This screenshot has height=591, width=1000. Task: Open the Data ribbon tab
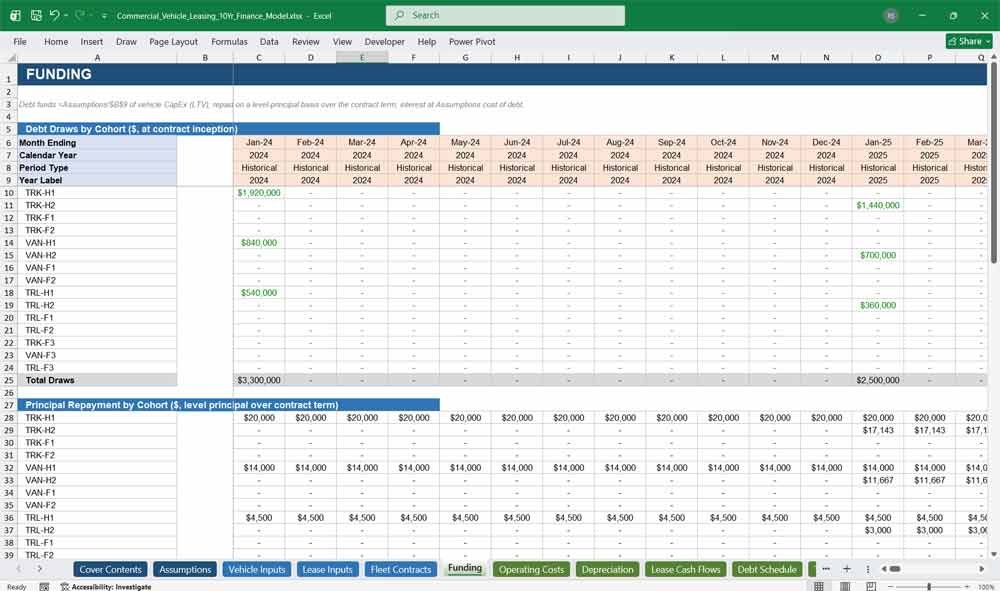click(269, 41)
